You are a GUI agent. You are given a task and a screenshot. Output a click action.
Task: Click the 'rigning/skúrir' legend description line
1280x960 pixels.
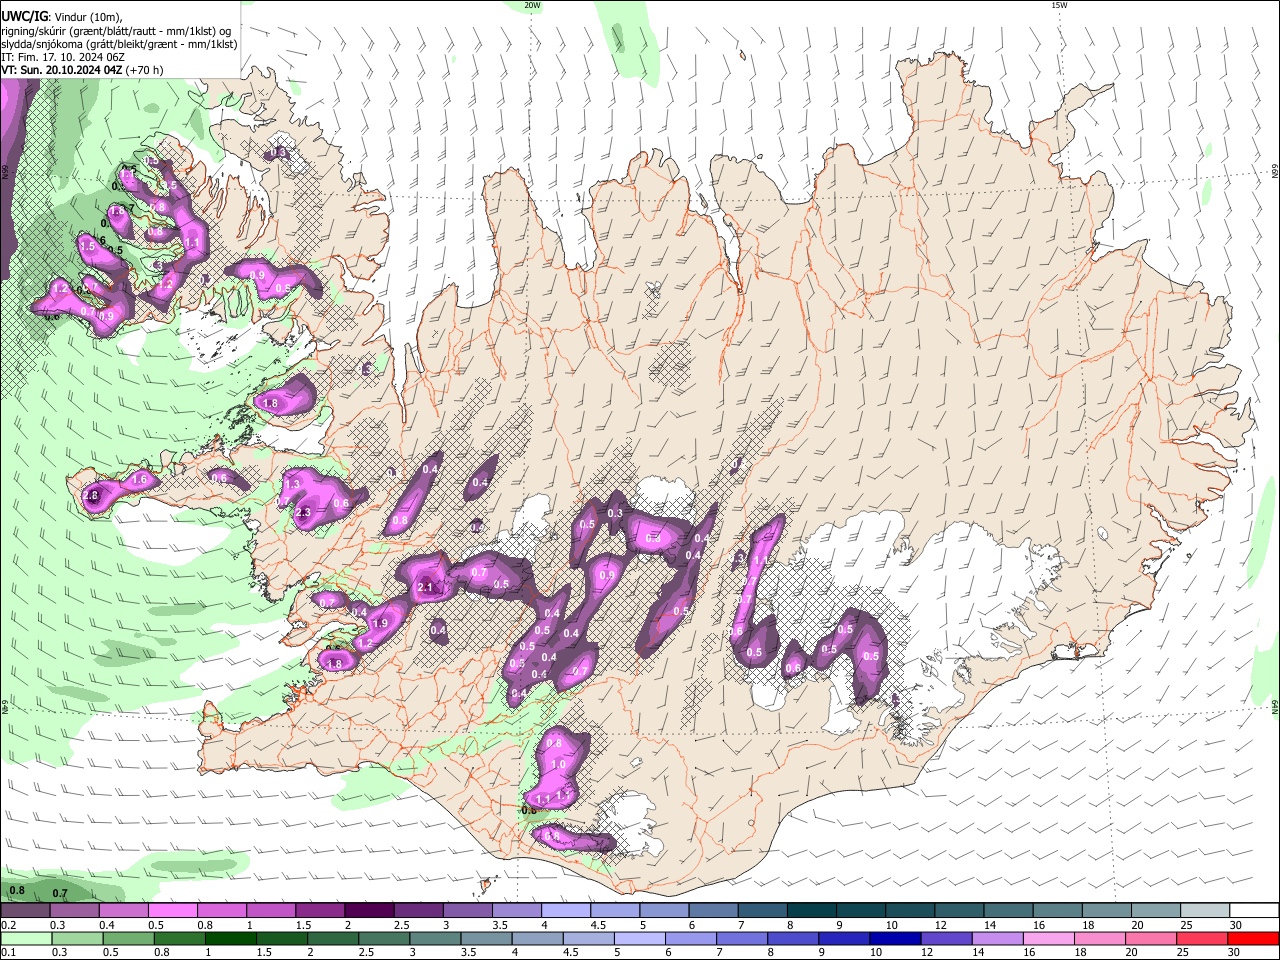coord(117,31)
